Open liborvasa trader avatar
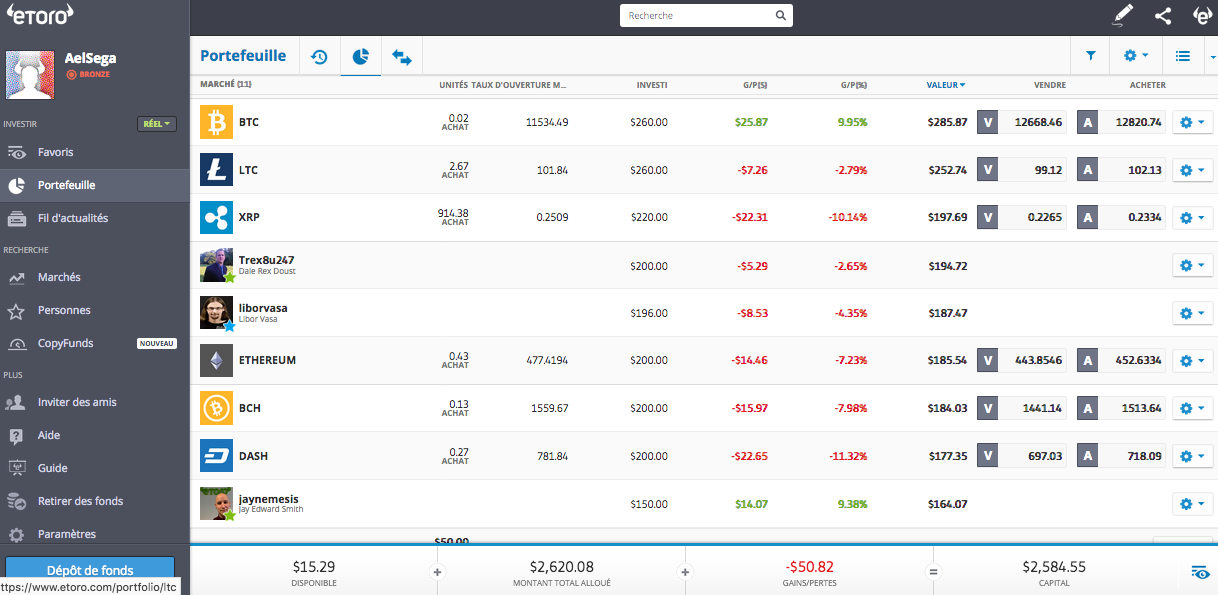The image size is (1218, 595). tap(216, 313)
